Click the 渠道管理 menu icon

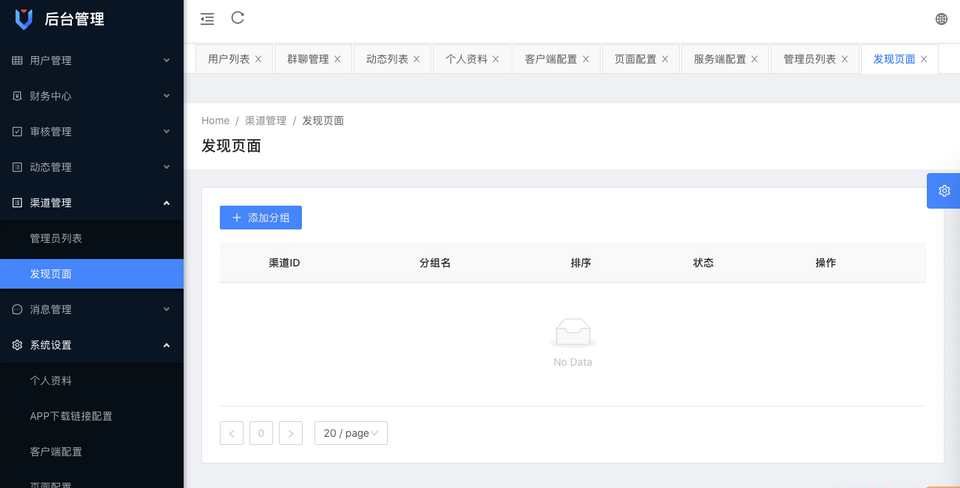[x=17, y=203]
